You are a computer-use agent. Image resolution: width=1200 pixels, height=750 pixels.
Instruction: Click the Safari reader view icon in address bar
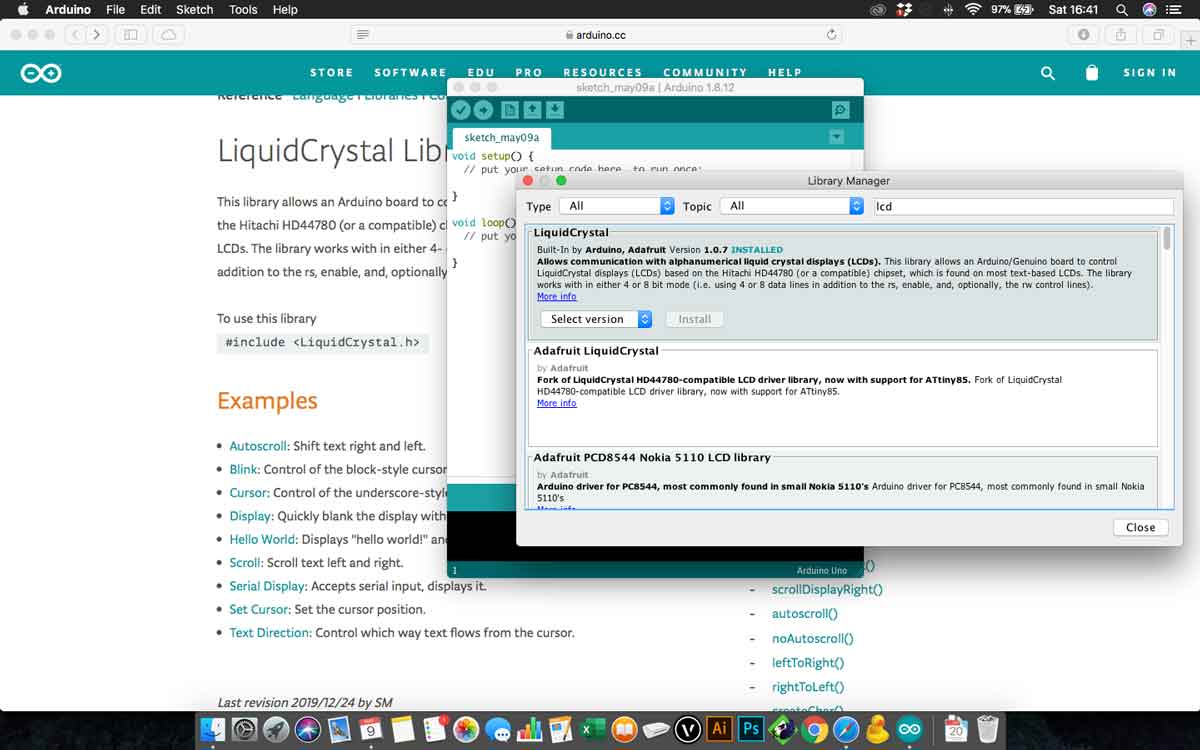click(363, 35)
